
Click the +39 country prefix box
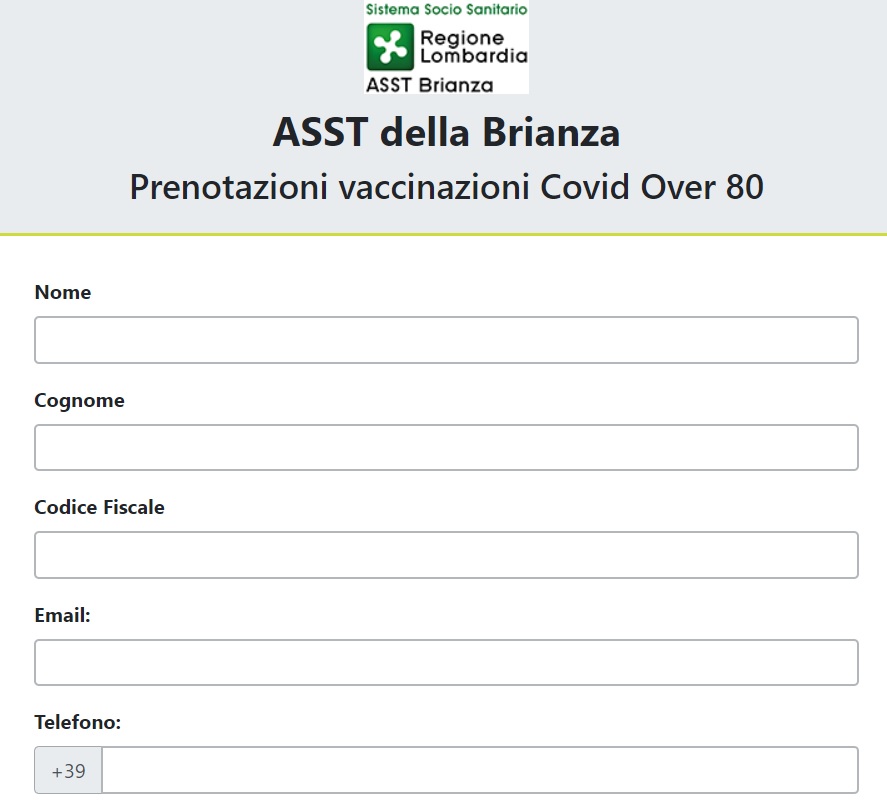pos(68,770)
